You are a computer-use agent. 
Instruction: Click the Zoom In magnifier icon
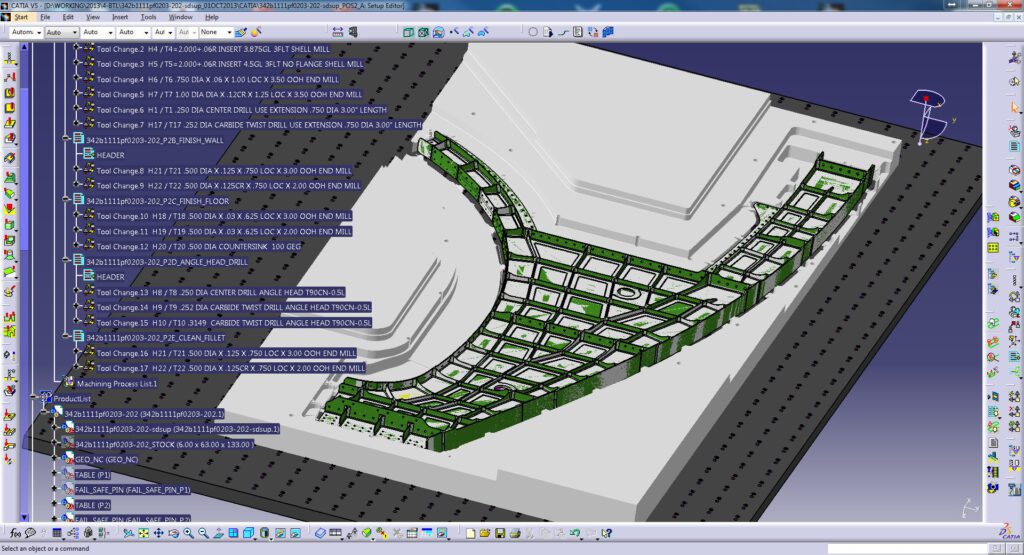(189, 533)
